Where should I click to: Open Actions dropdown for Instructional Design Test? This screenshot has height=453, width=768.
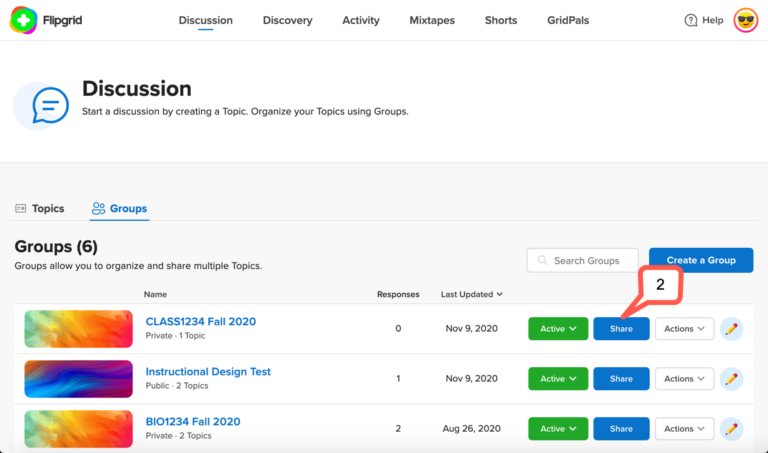(684, 379)
